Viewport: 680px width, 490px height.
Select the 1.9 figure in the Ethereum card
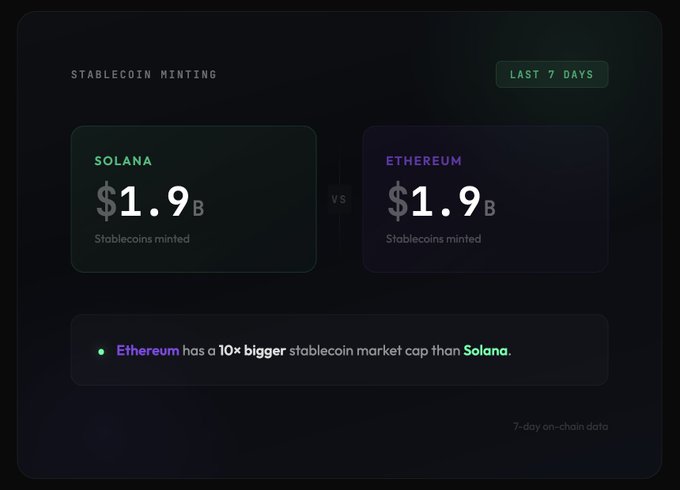tap(445, 202)
